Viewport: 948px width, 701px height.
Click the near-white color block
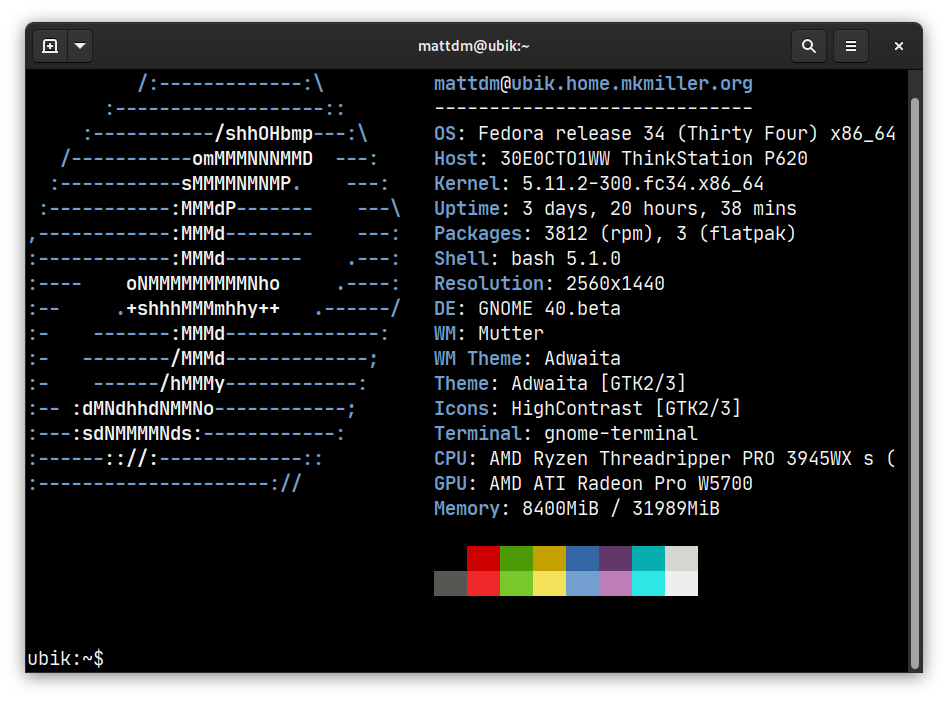681,584
